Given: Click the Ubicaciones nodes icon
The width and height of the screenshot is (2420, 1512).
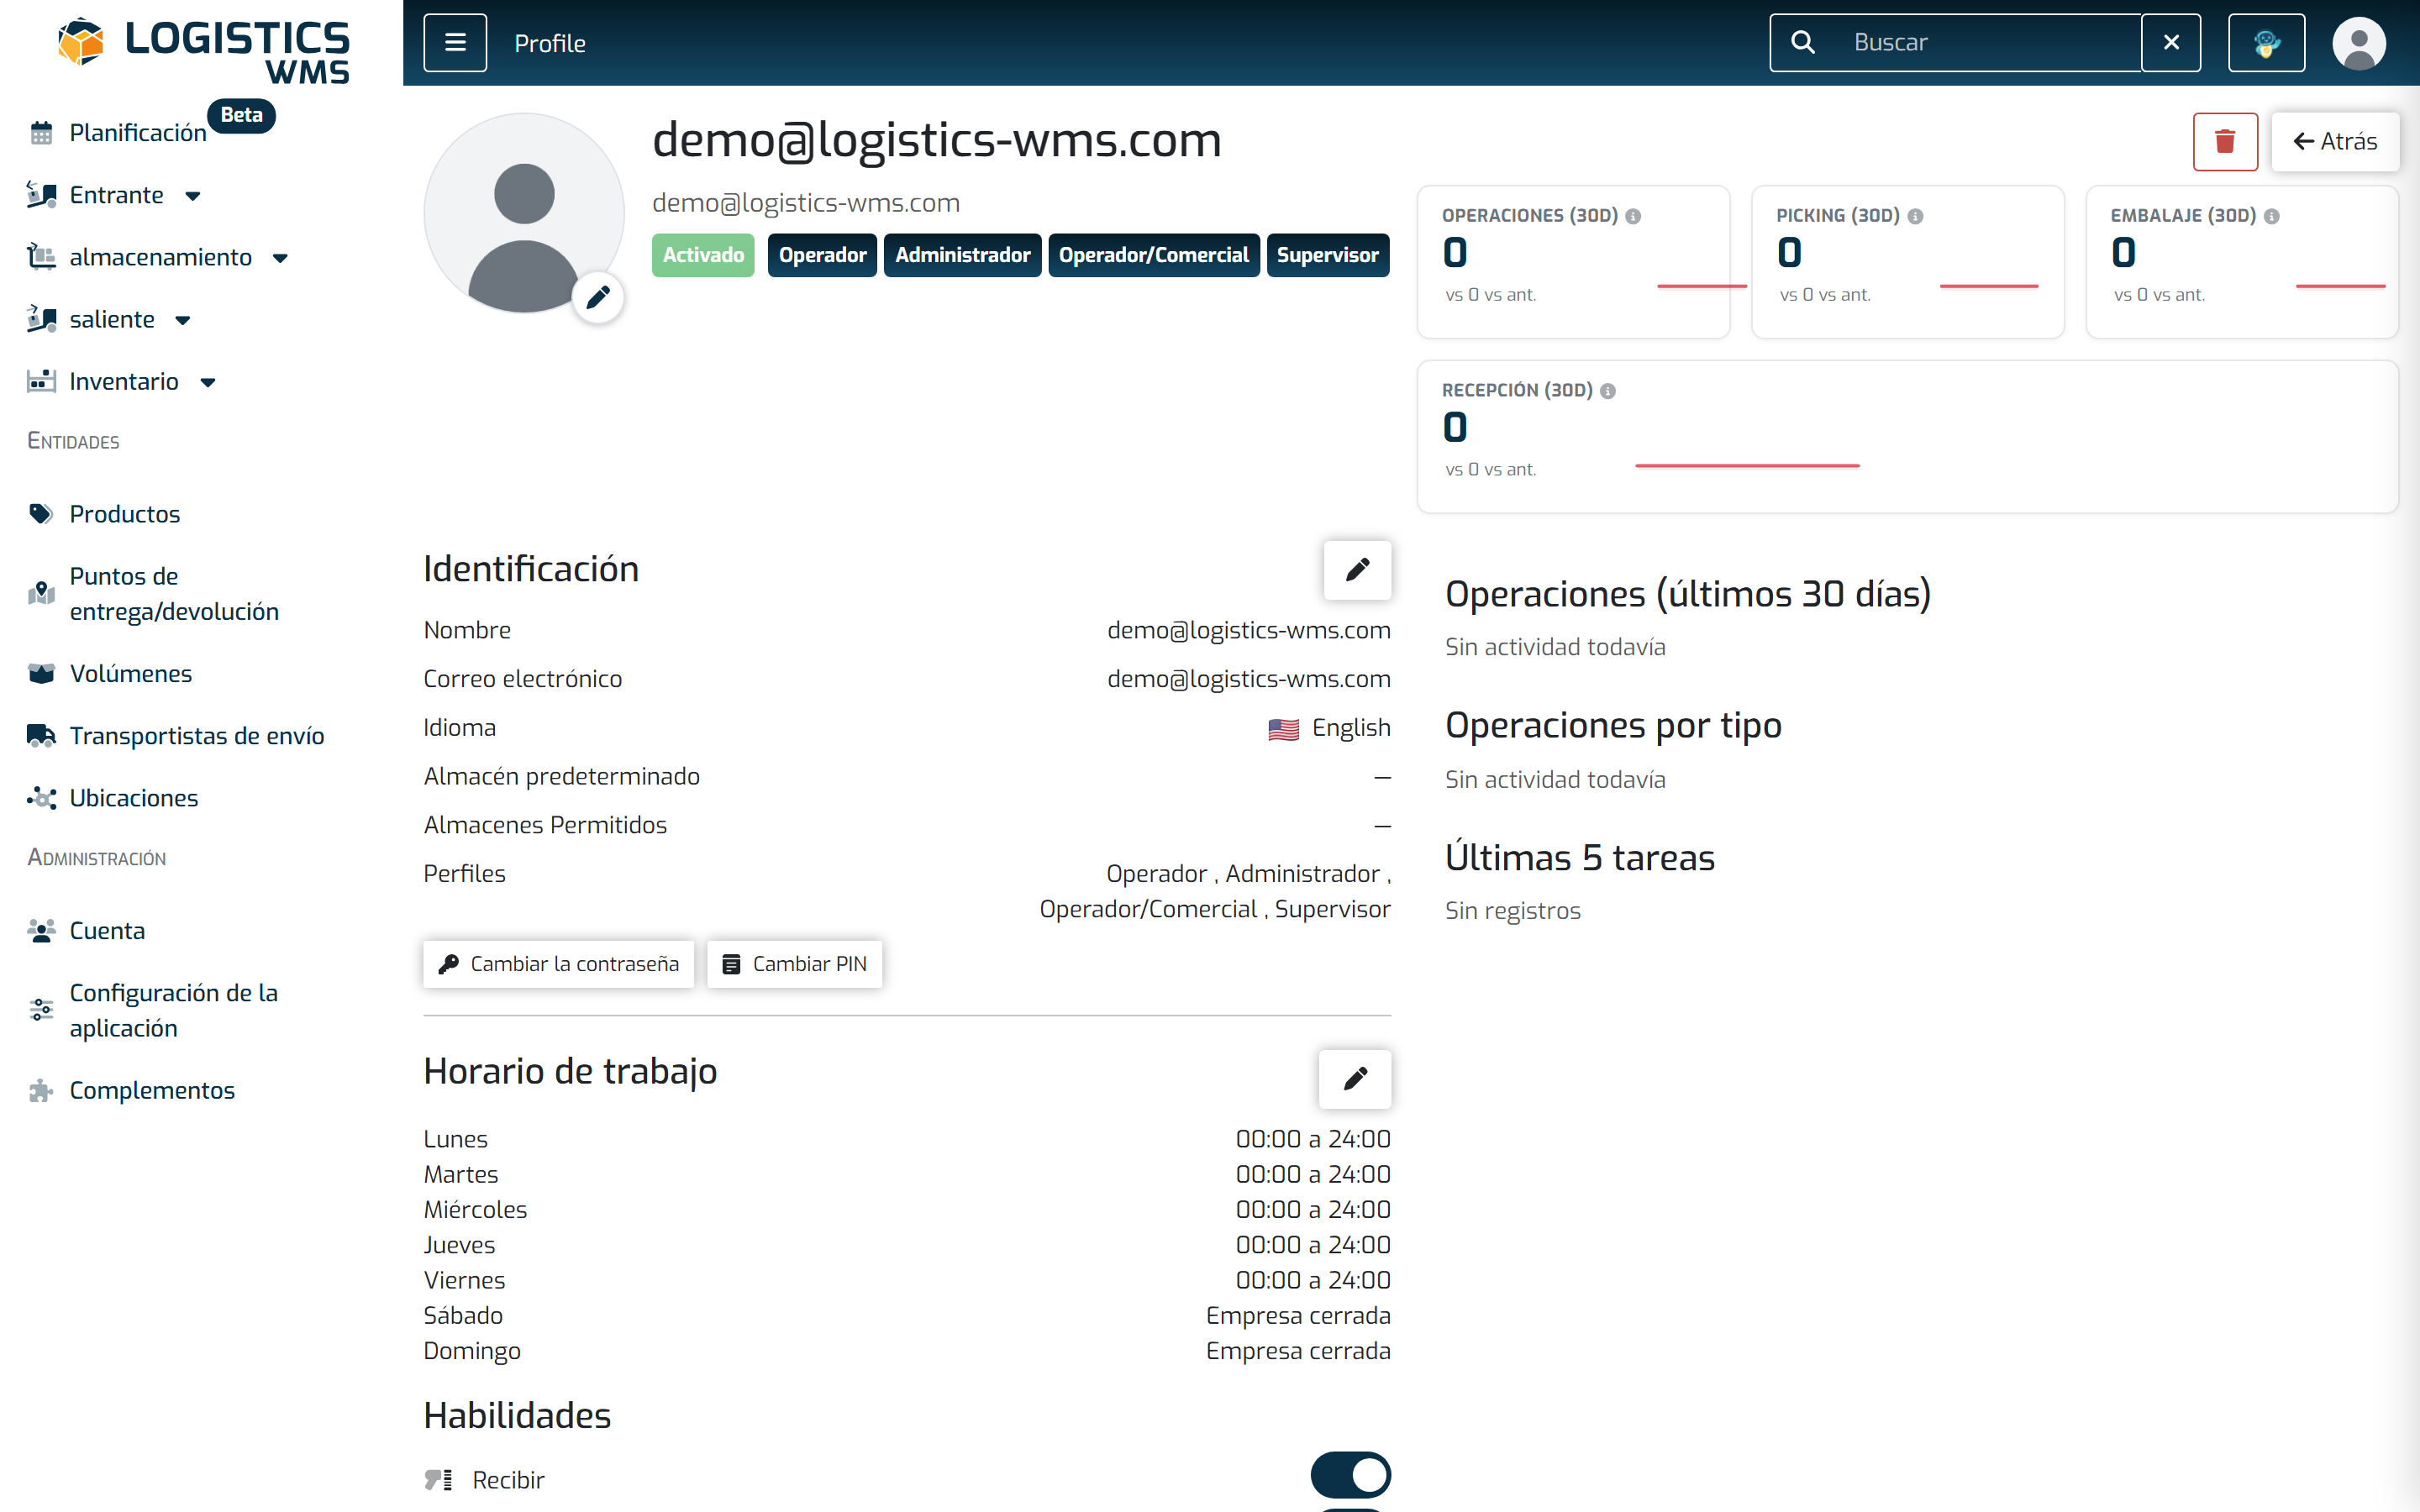Looking at the screenshot, I should pos(41,798).
